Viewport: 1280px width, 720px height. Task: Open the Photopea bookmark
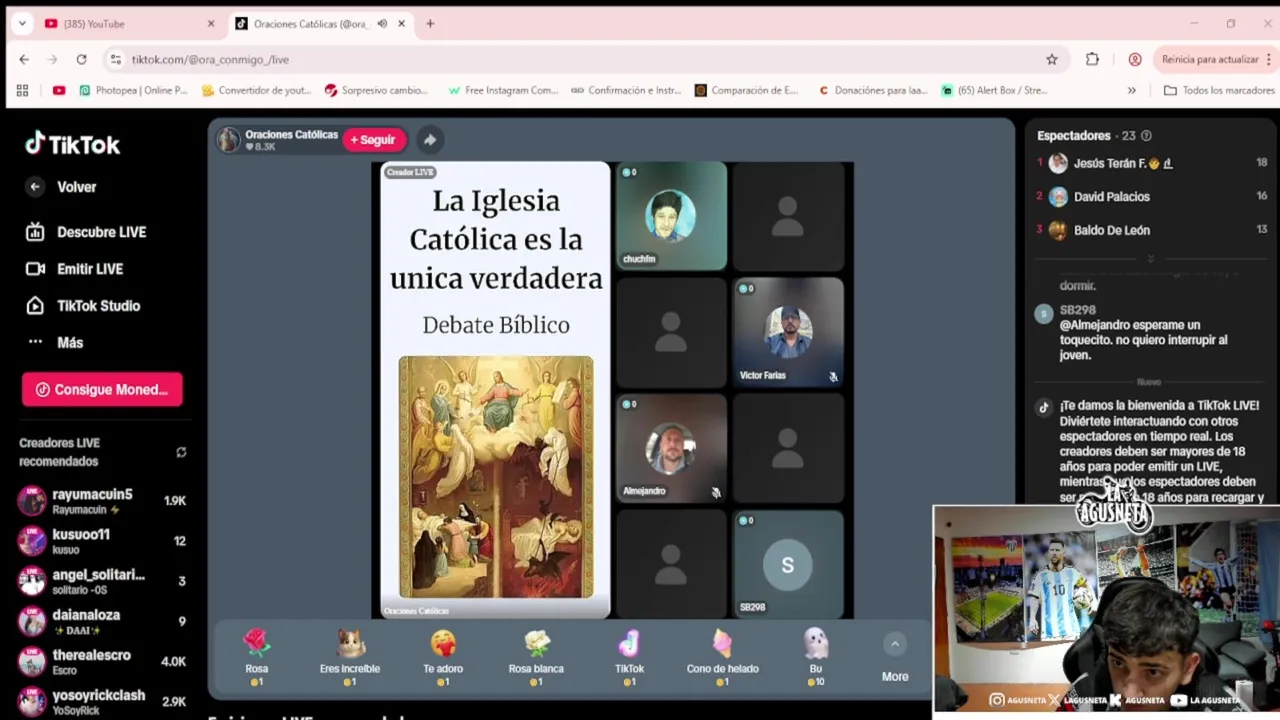(132, 91)
